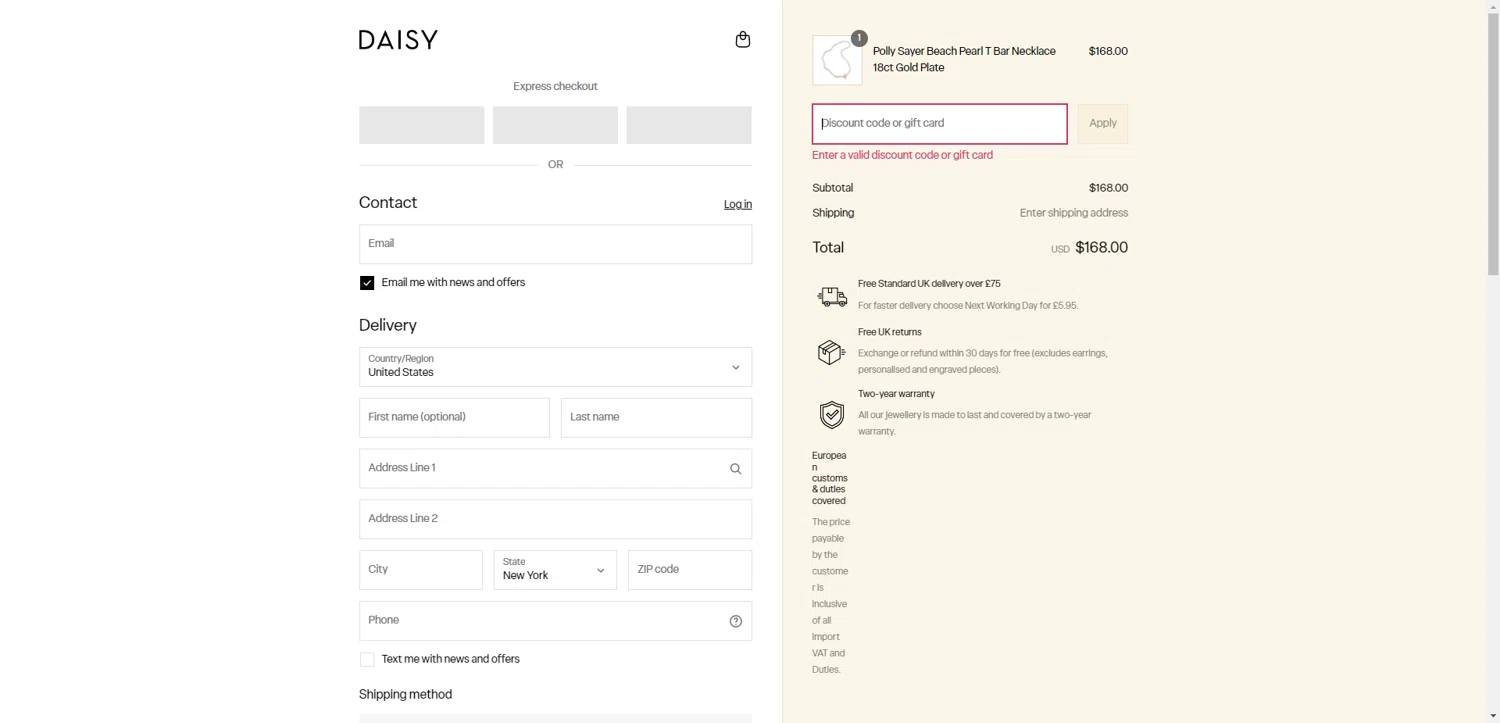Click the discount code or gift card field

pyautogui.click(x=939, y=124)
